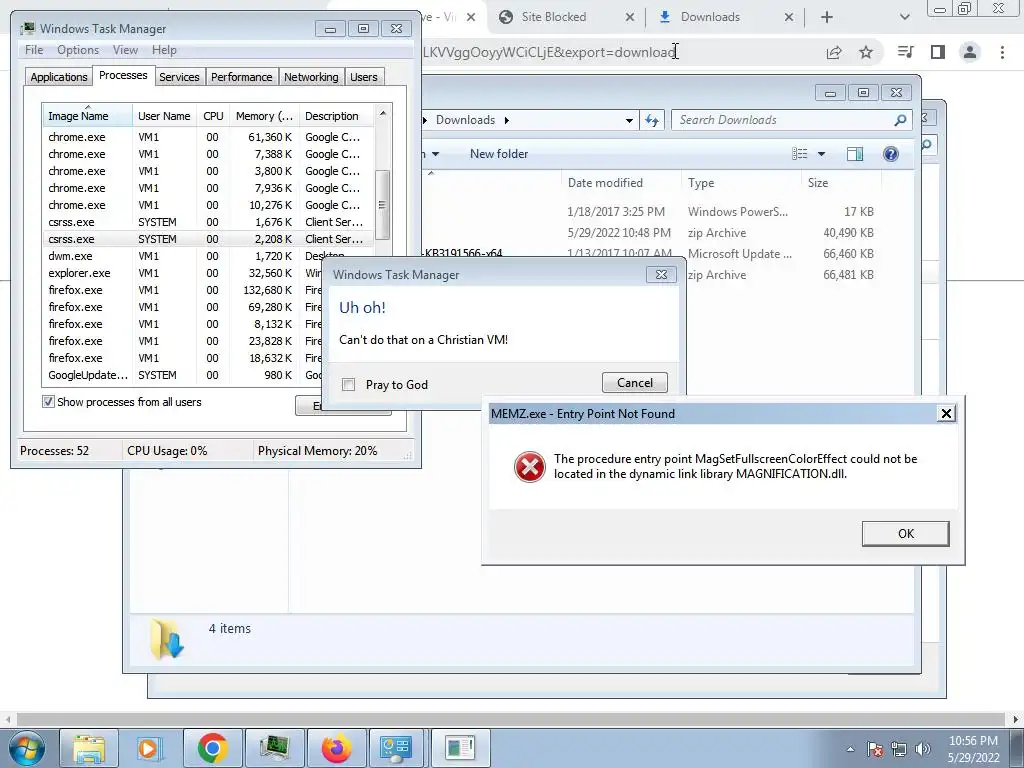Select the dwm.exe process row

click(208, 256)
